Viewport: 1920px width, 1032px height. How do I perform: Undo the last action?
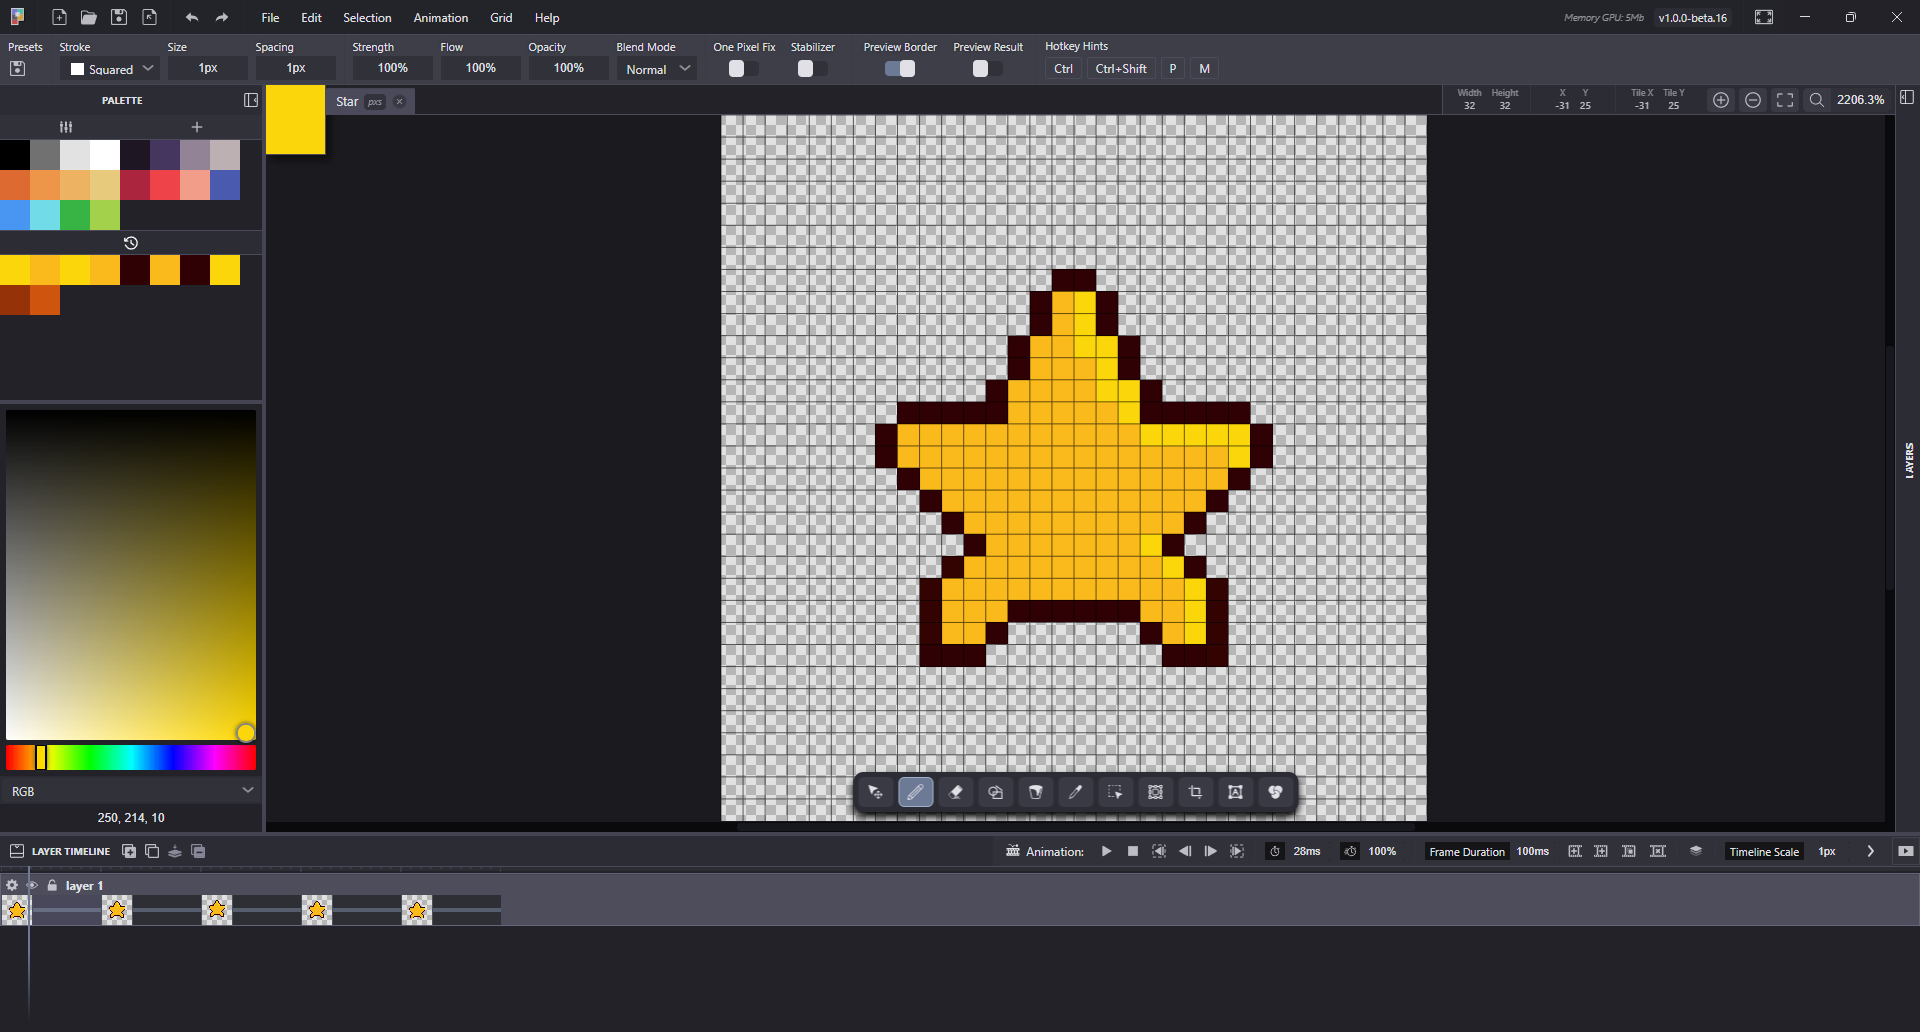[x=192, y=17]
